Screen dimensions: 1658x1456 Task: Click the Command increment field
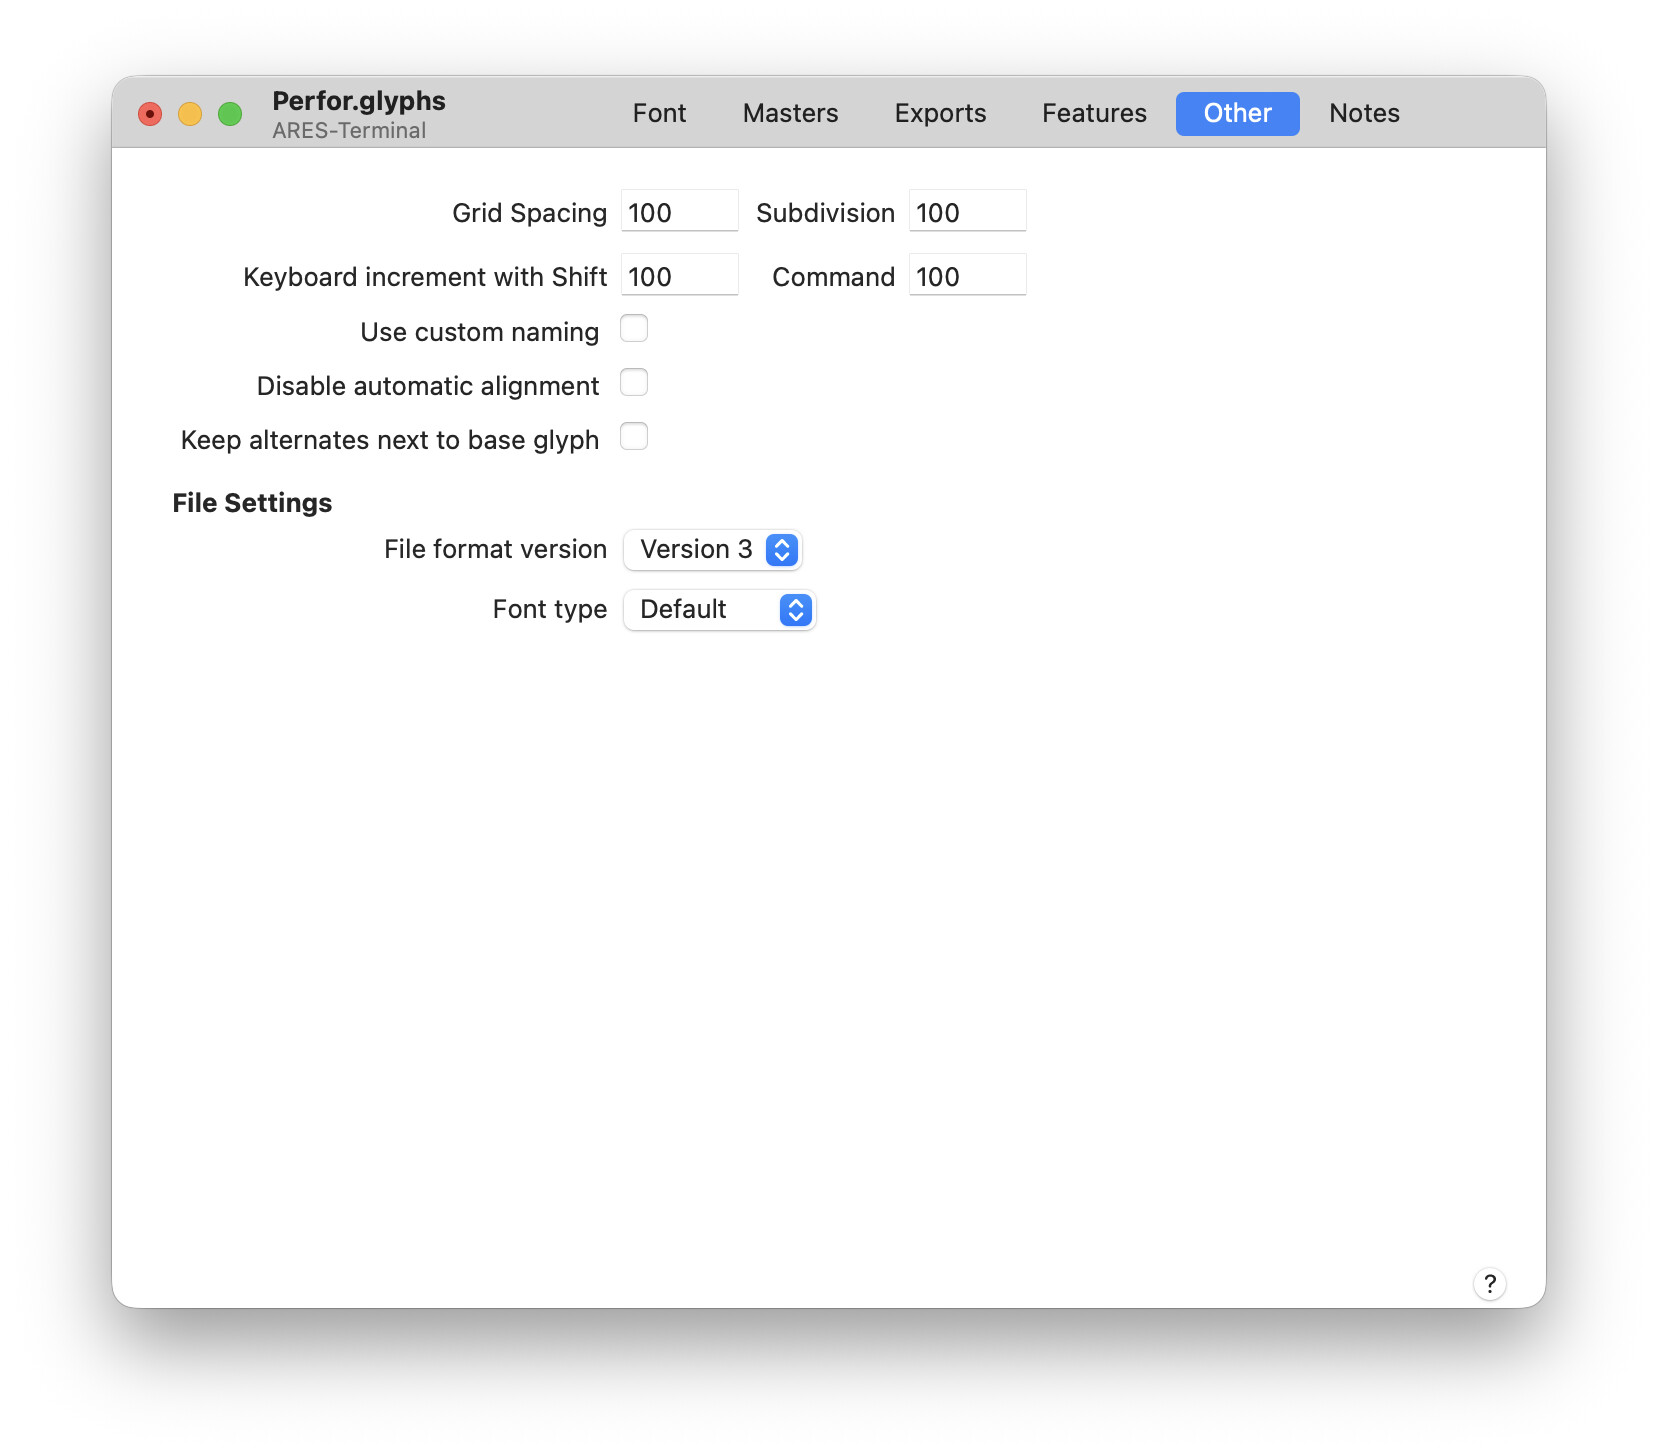pos(967,276)
